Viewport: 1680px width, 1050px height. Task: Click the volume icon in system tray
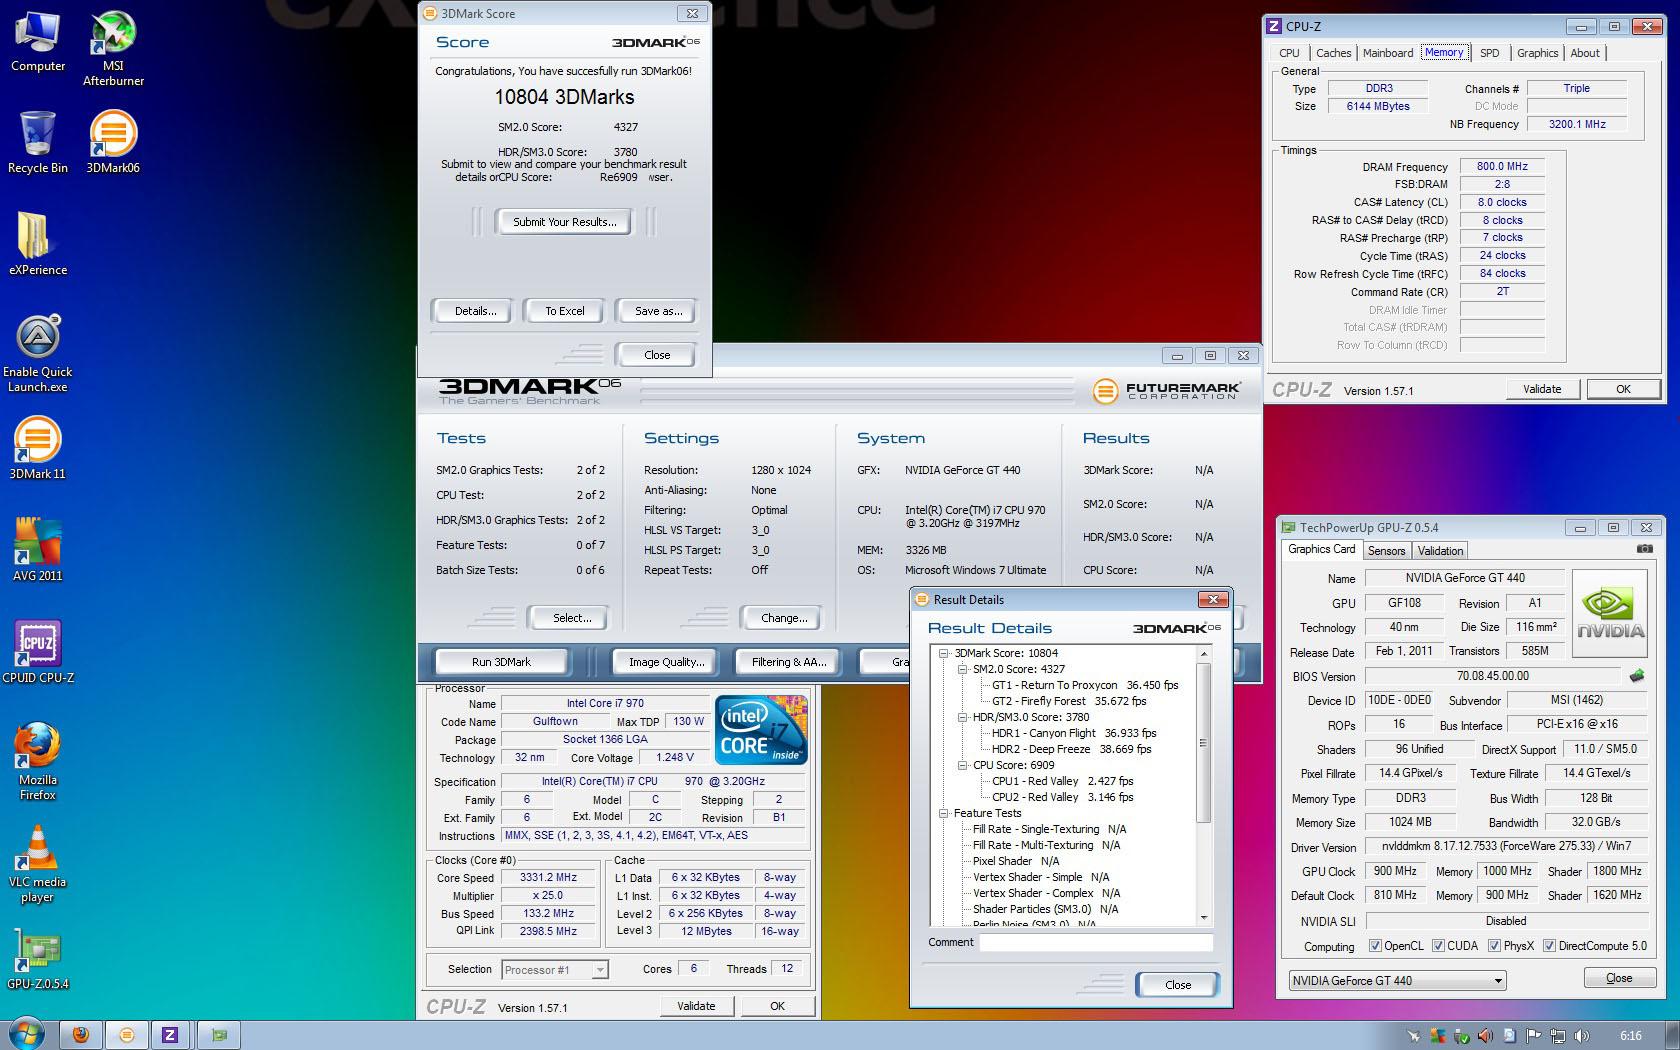click(x=1581, y=1036)
